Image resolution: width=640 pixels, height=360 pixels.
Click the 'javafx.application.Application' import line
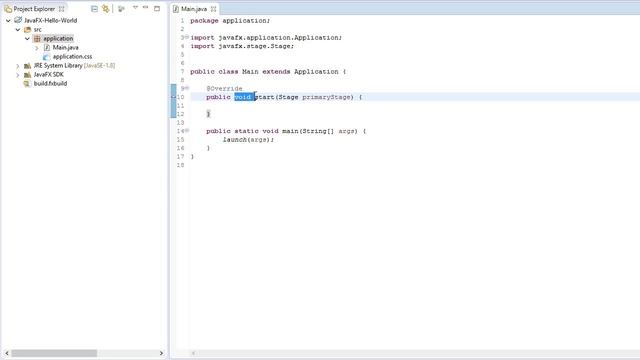266,38
